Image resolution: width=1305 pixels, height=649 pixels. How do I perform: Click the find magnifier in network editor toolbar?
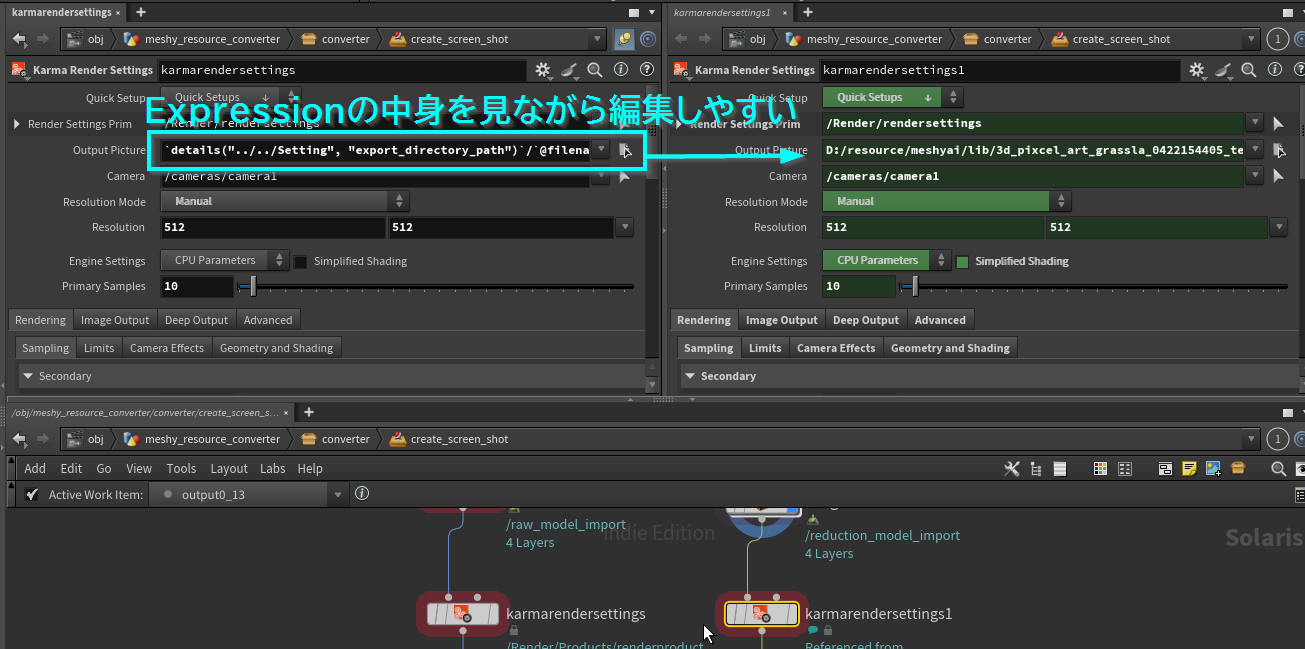pyautogui.click(x=1278, y=468)
